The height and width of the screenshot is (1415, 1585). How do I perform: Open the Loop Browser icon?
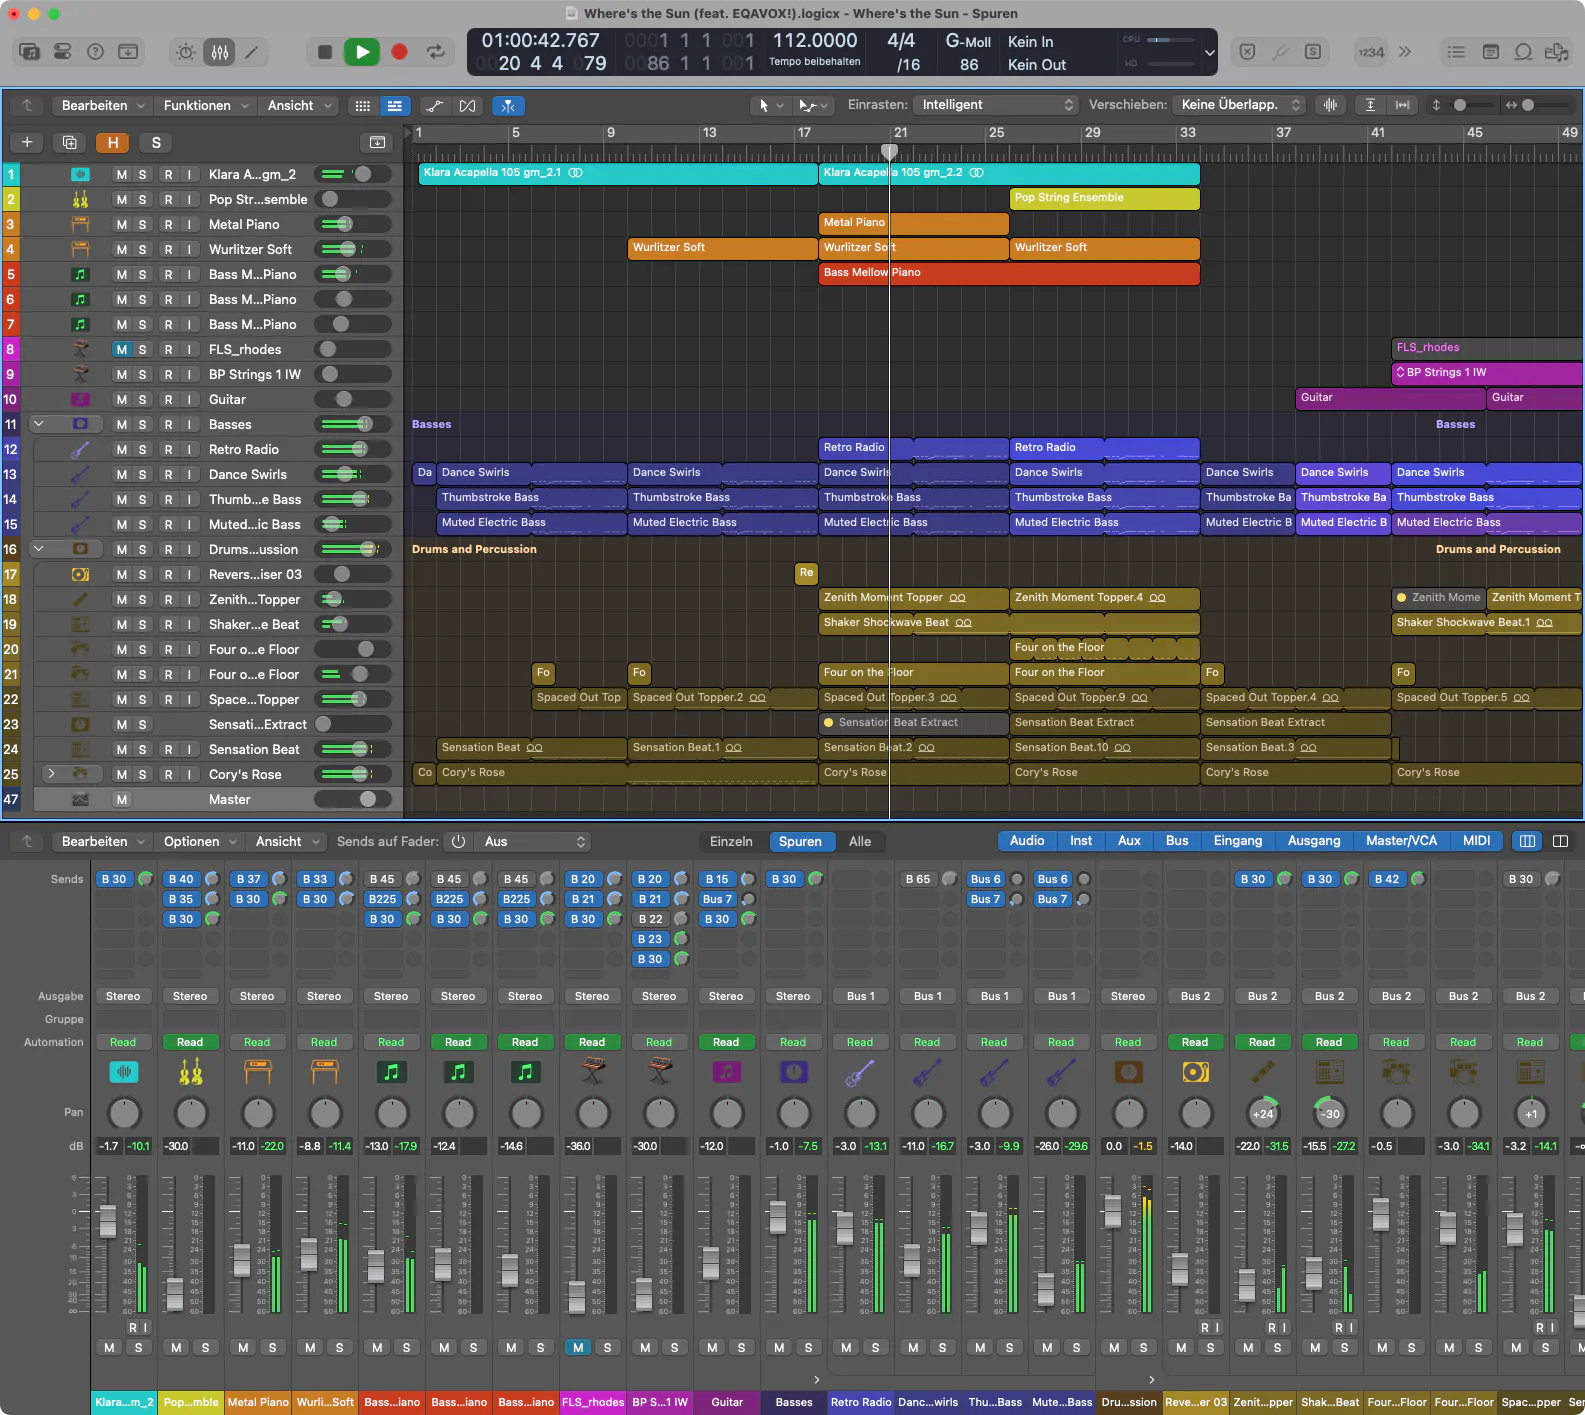coord(1523,52)
